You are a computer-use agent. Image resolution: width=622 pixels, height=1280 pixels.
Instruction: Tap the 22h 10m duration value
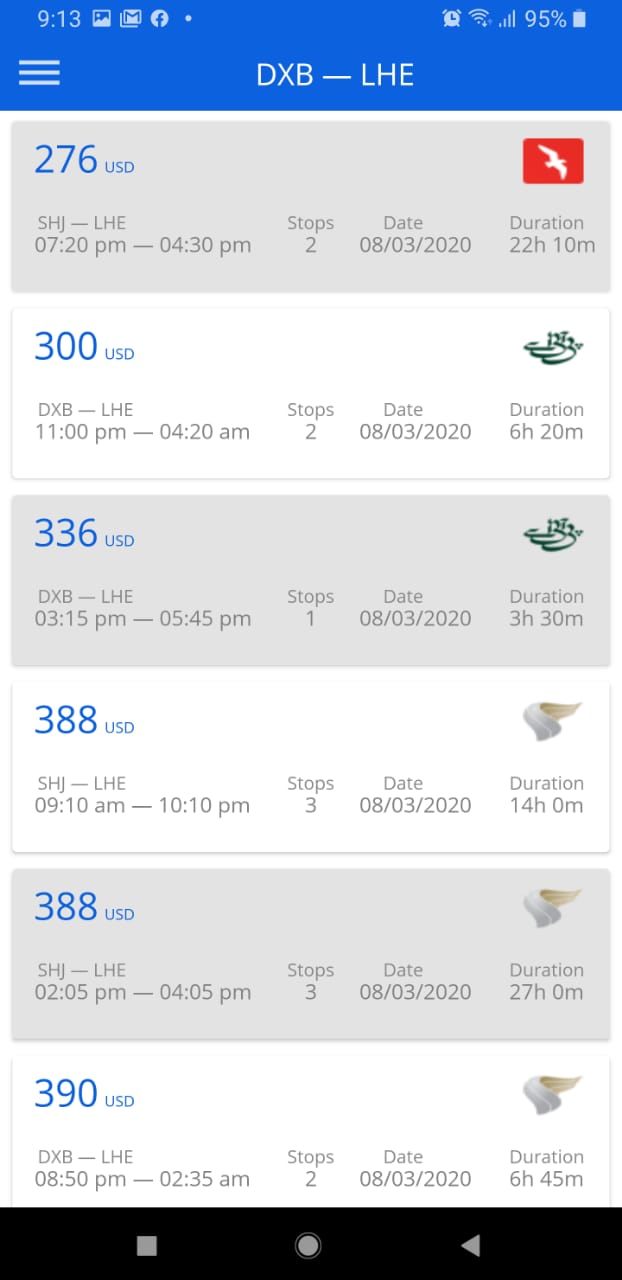tap(552, 245)
